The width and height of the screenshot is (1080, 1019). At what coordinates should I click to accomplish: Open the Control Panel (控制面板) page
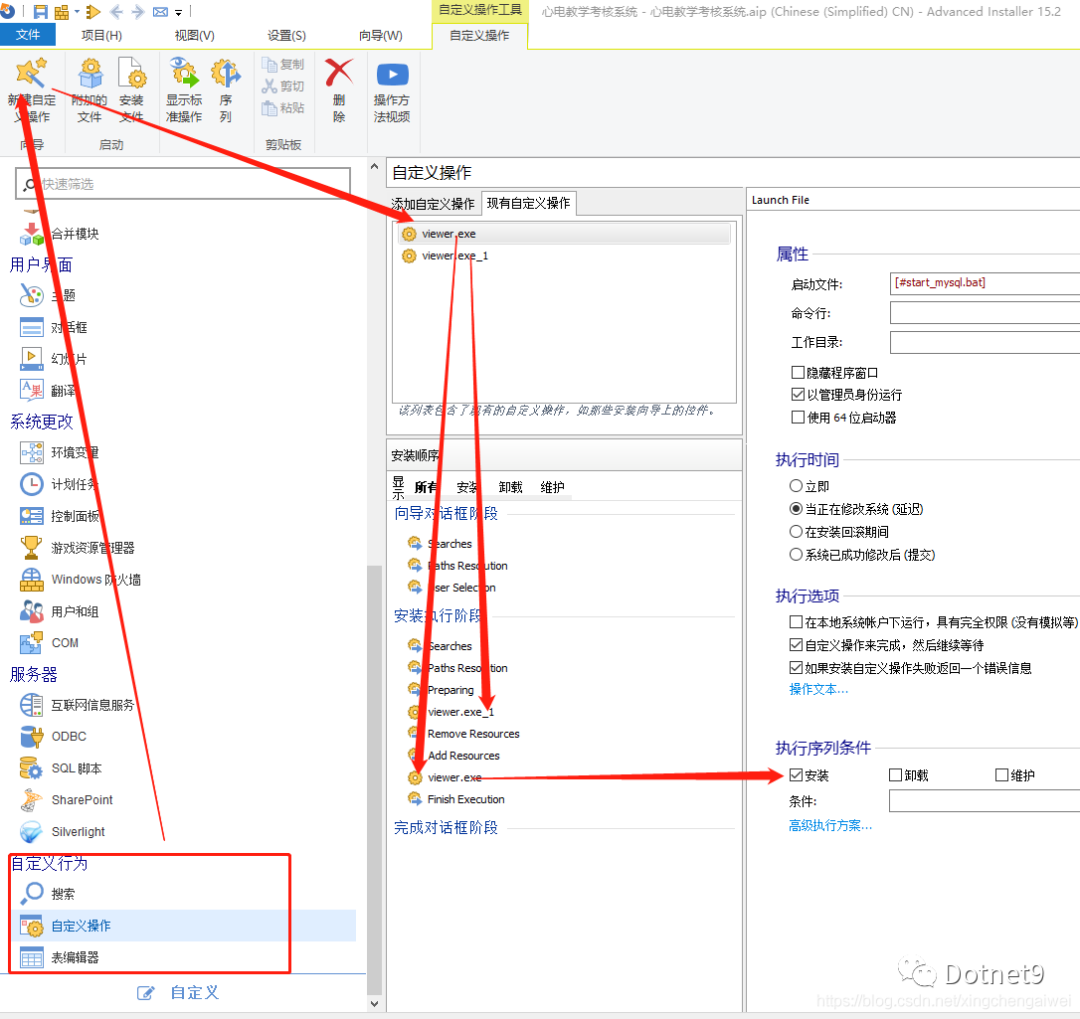(59, 516)
